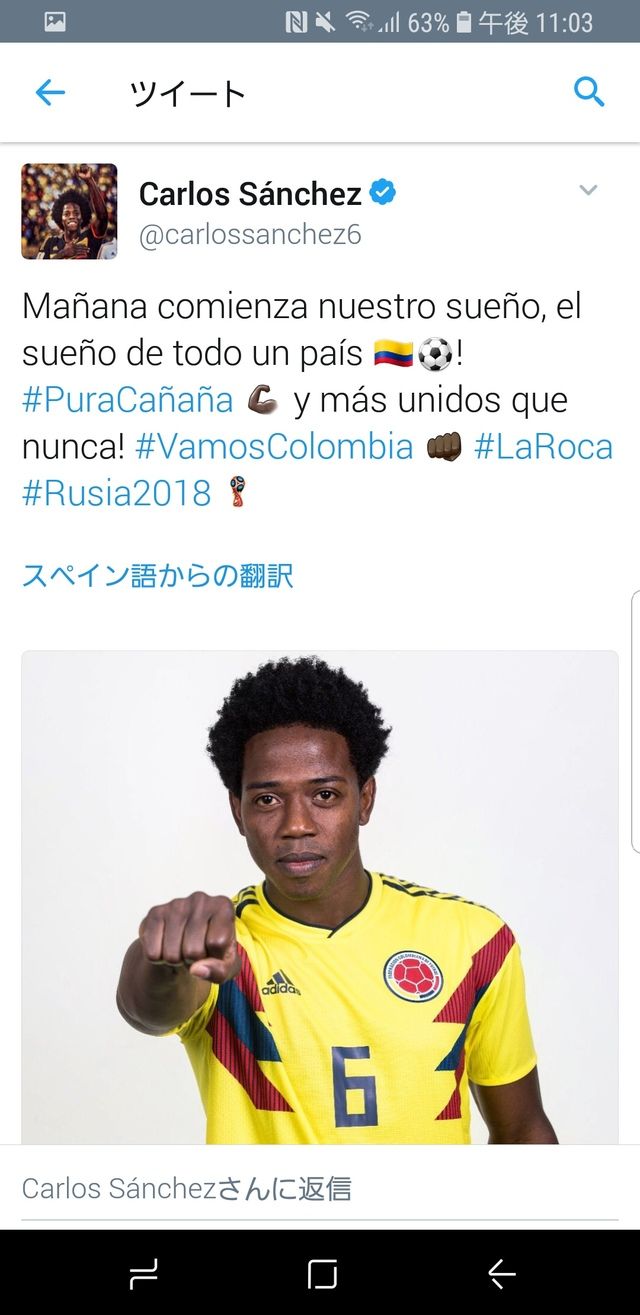
Task: Tap スペイン語からの翻訳 translate link
Action: click(x=158, y=576)
